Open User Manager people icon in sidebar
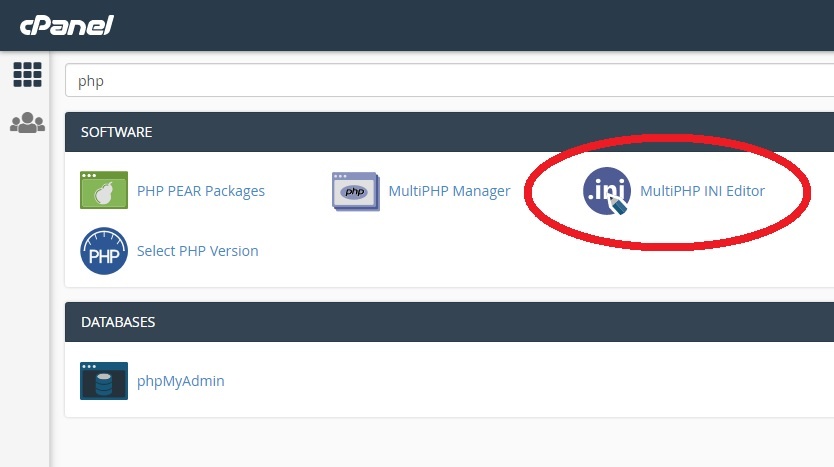Screen dimensions: 834x467 [x=27, y=123]
